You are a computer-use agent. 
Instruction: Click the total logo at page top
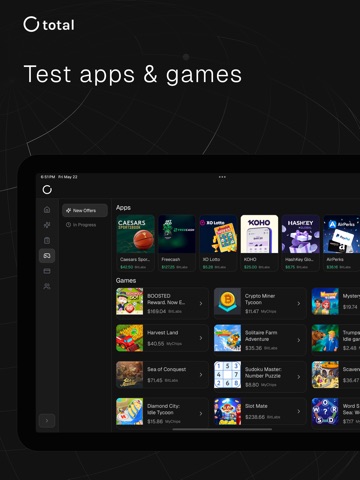click(x=49, y=24)
